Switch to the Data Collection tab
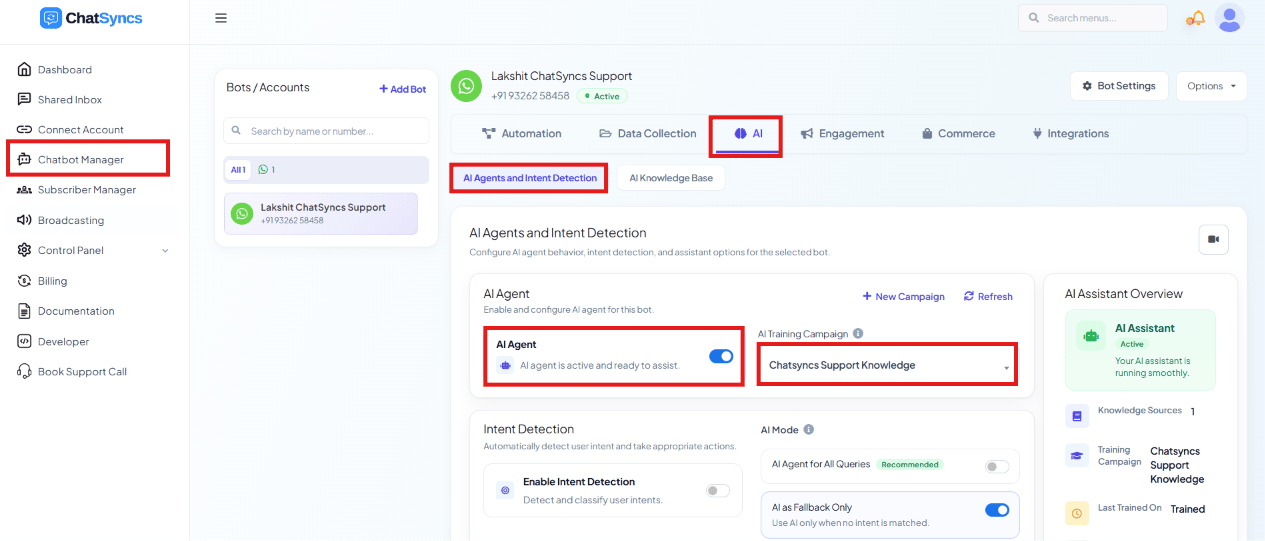 tap(647, 133)
